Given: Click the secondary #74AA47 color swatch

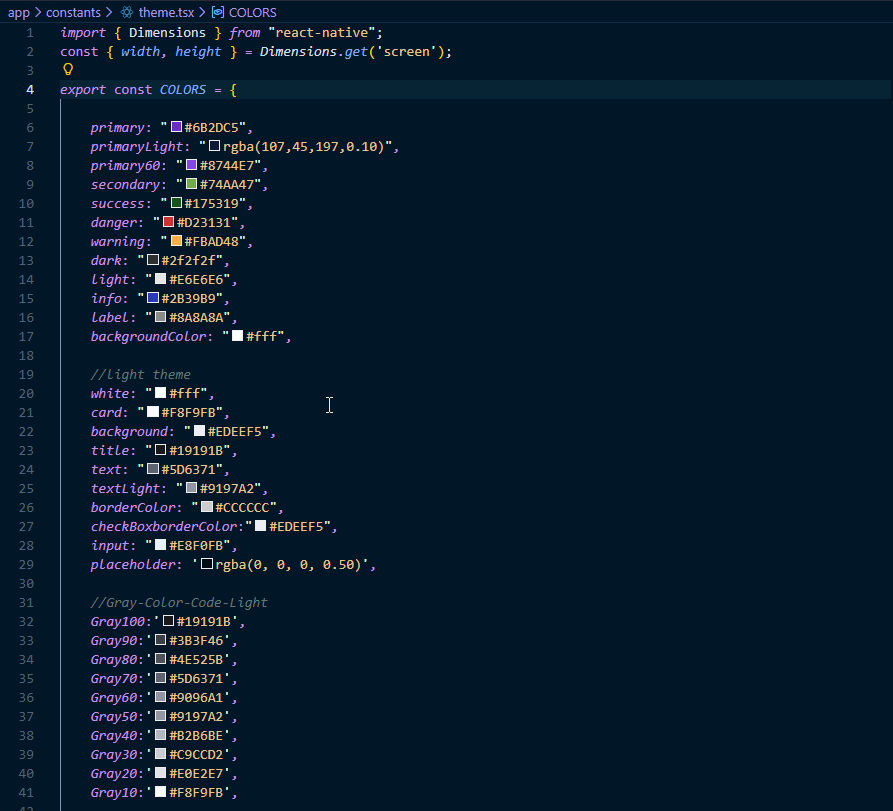Looking at the screenshot, I should click(191, 185).
